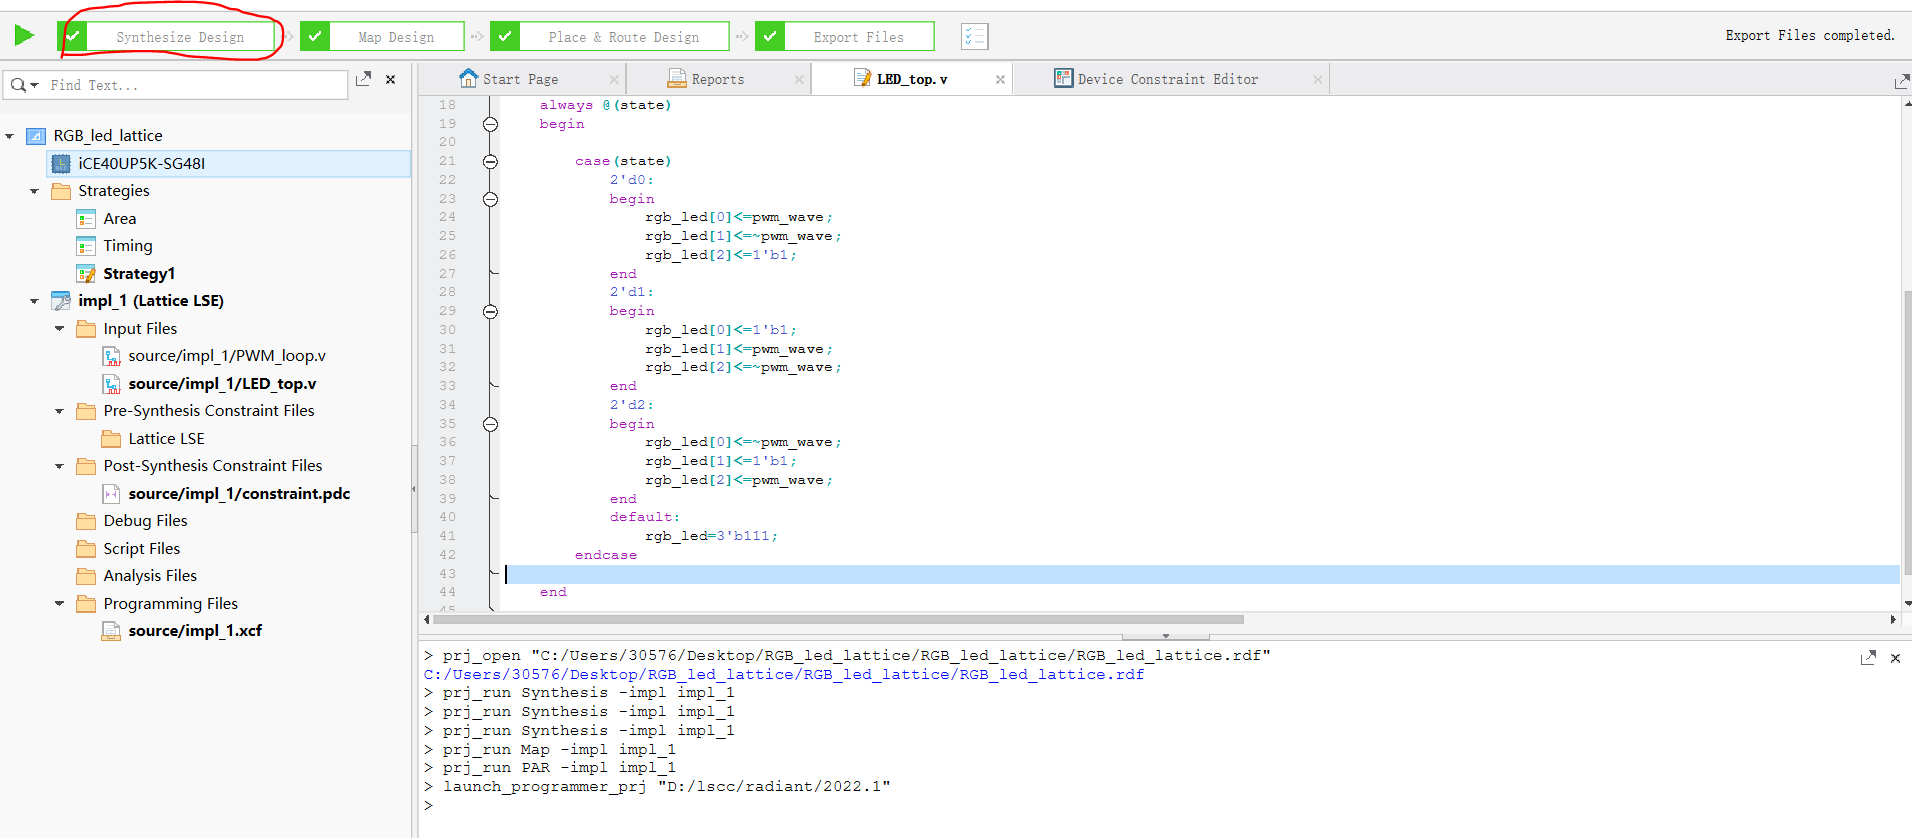Collapse impl_1 (Lattice LSE) node
This screenshot has height=838, width=1912.
coord(34,301)
